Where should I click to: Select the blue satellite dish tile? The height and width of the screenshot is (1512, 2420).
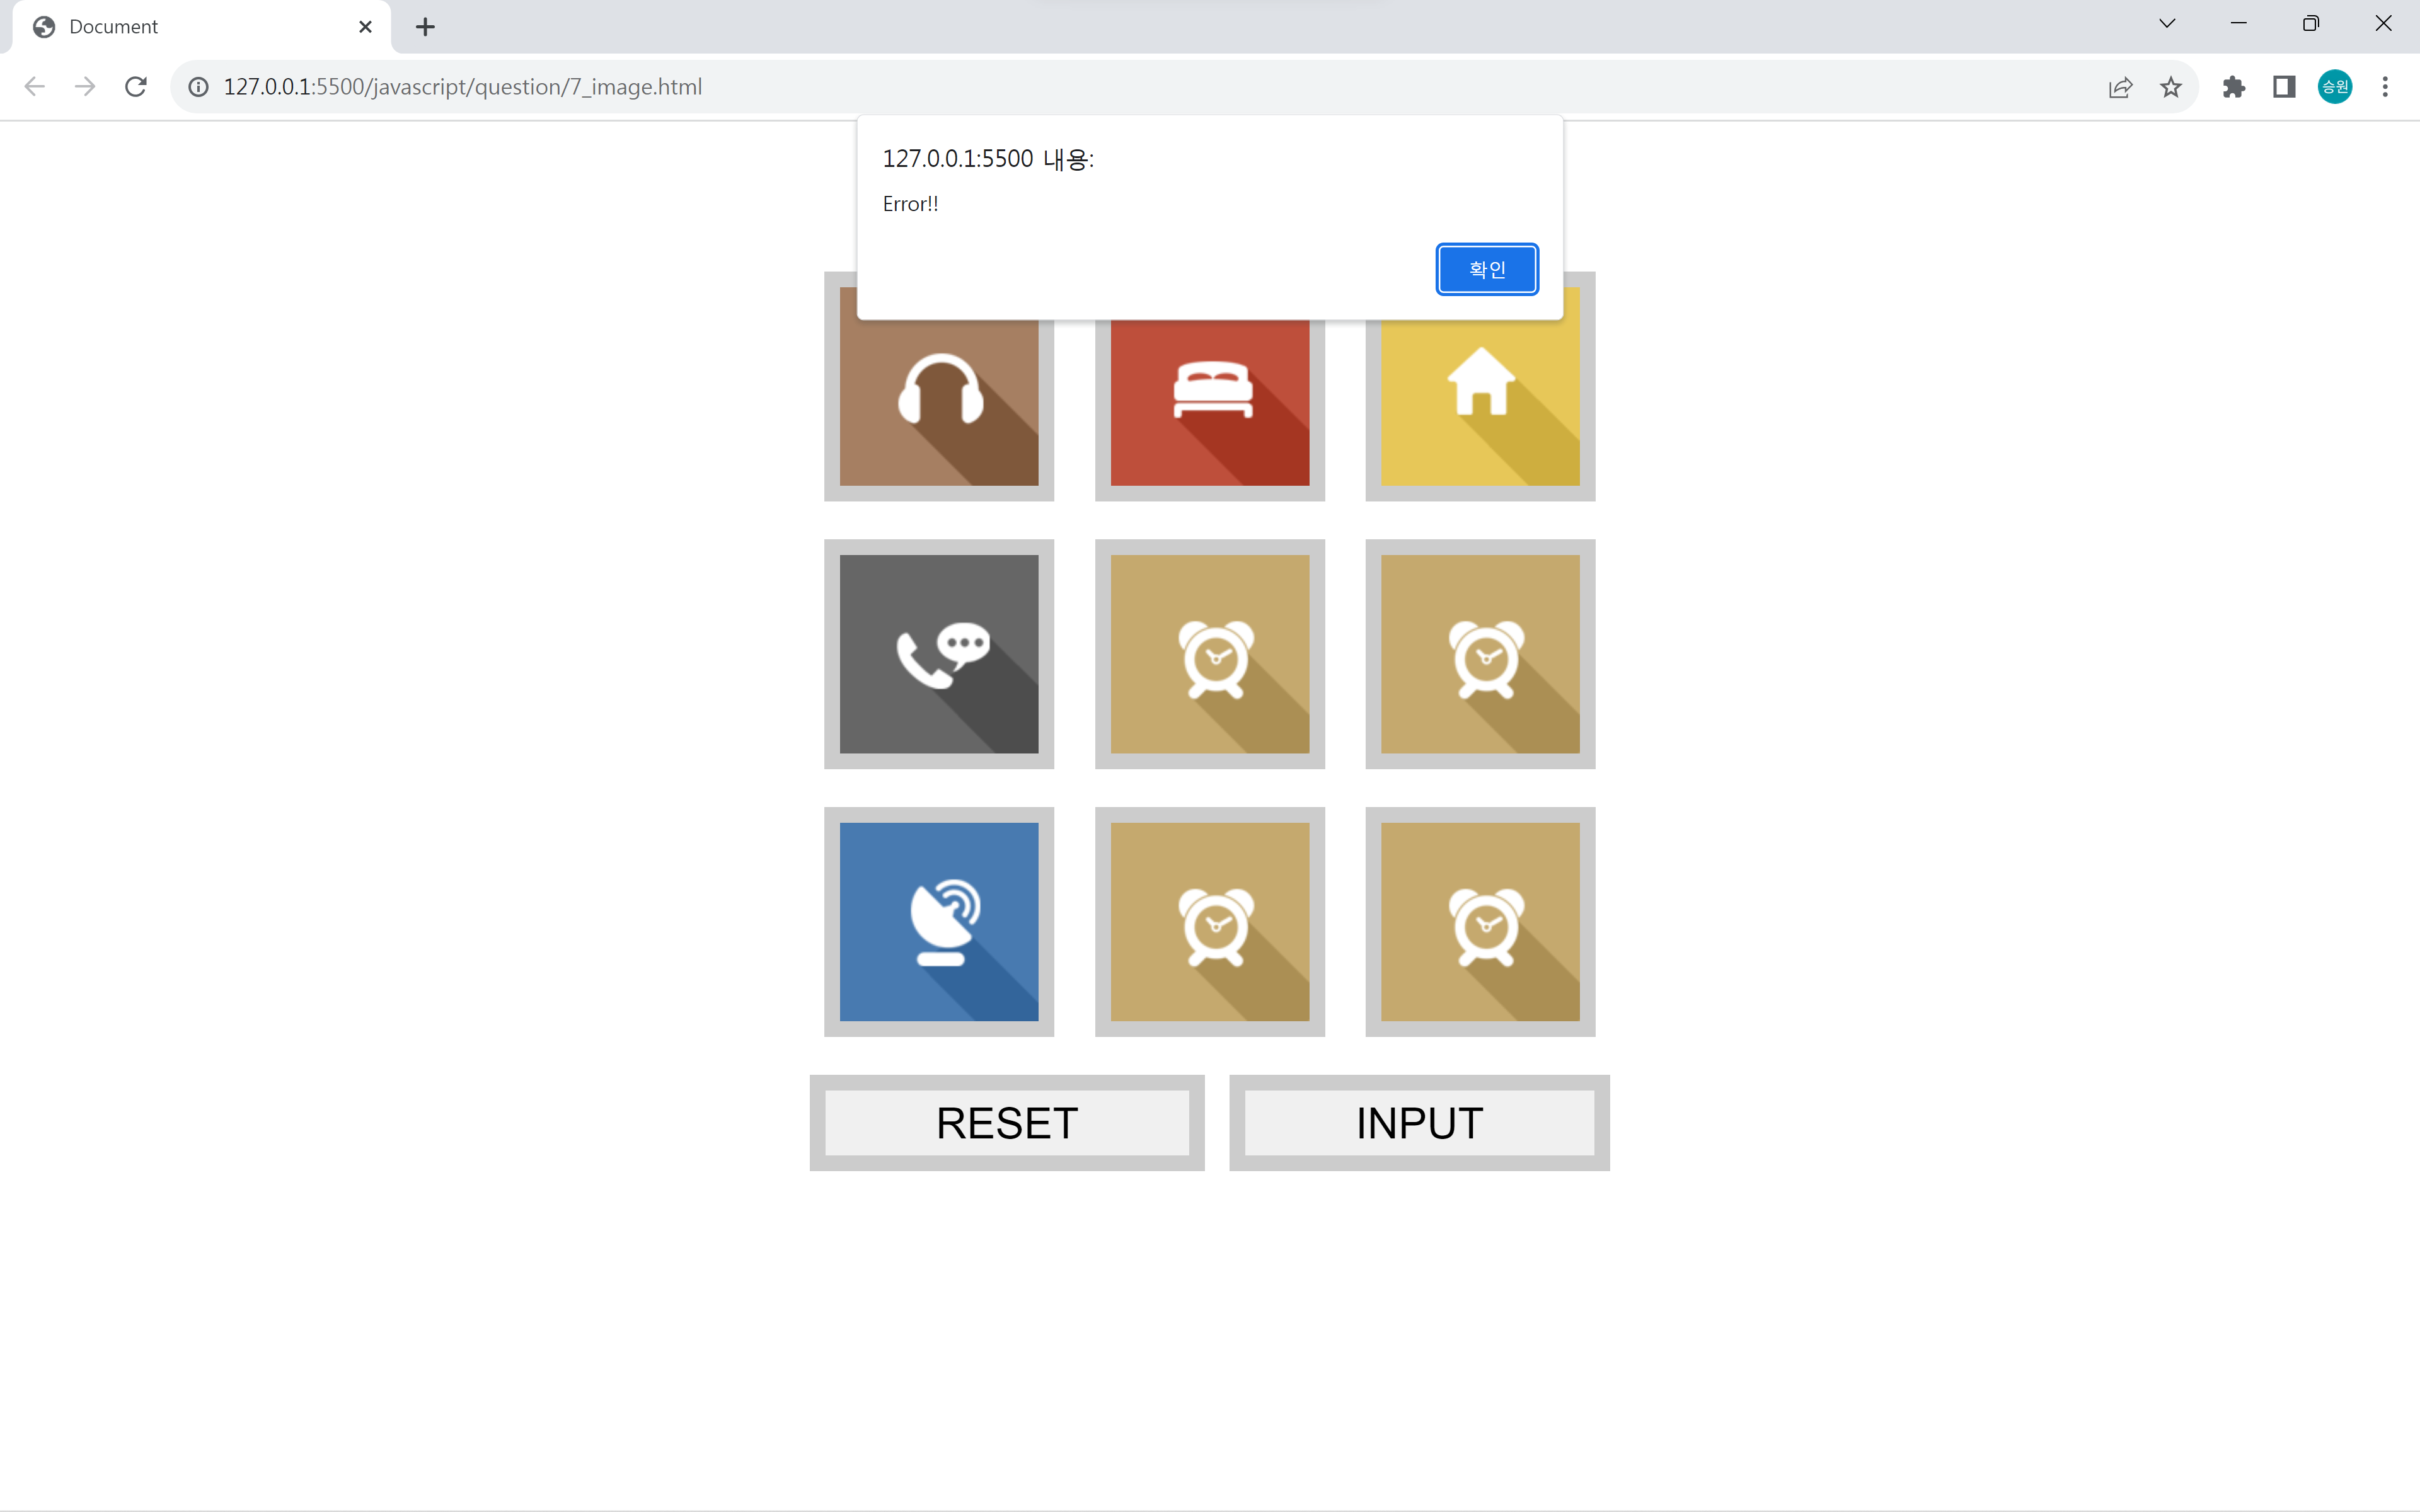938,921
